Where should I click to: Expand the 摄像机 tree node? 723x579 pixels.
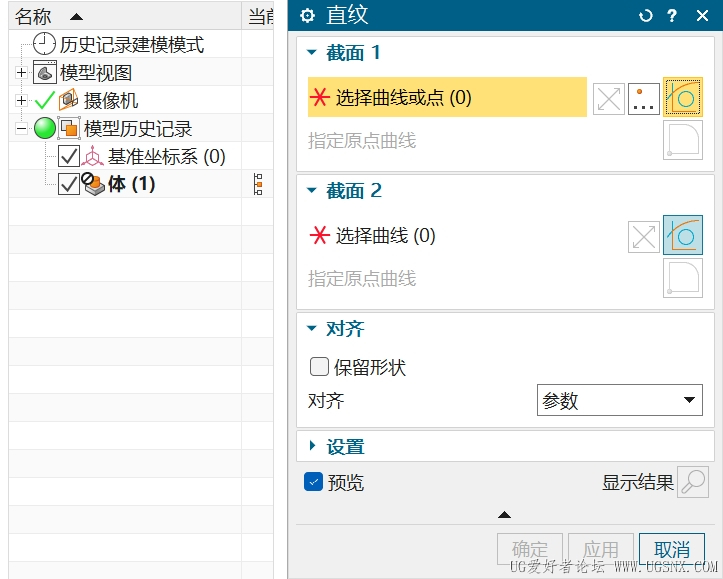(x=21, y=100)
